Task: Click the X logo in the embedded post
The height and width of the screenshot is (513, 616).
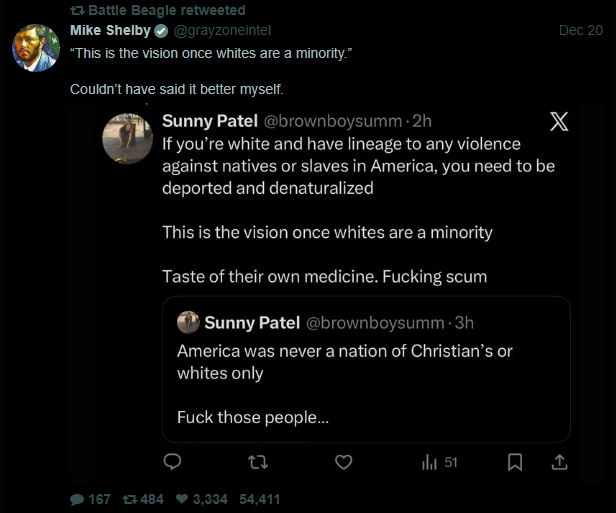Action: pyautogui.click(x=559, y=122)
